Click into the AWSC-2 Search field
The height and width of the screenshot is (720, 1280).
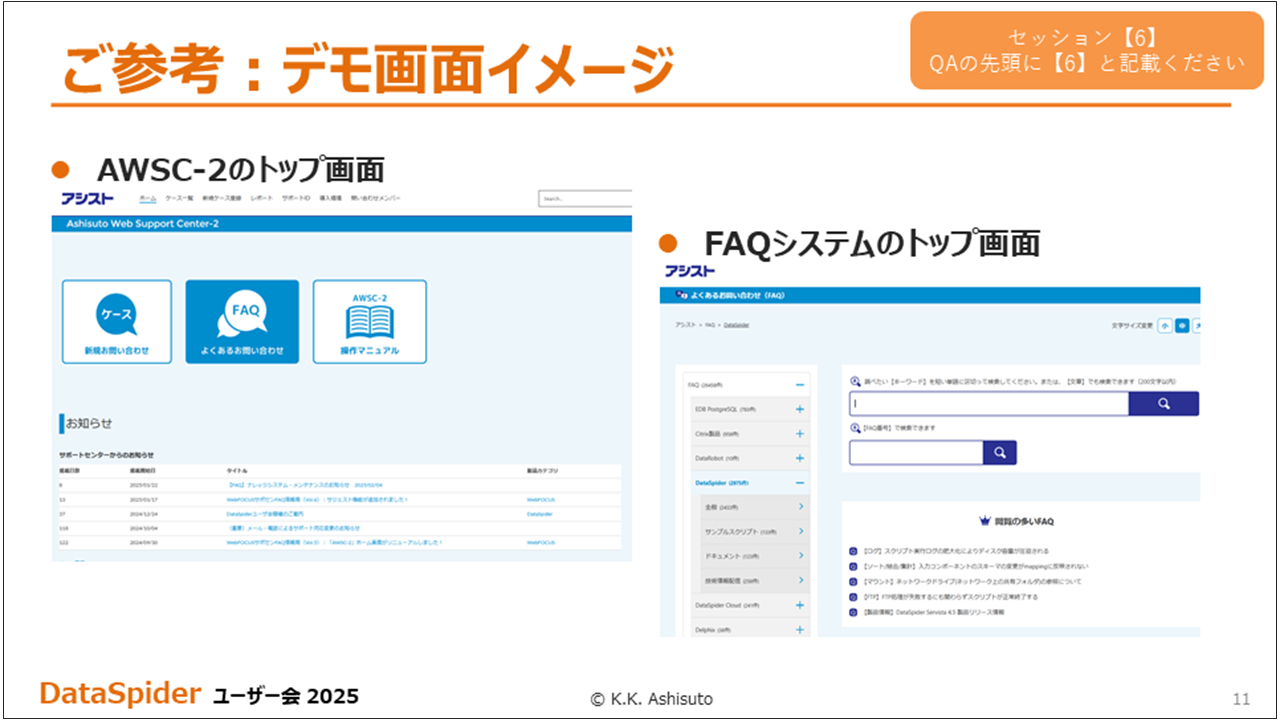click(585, 199)
